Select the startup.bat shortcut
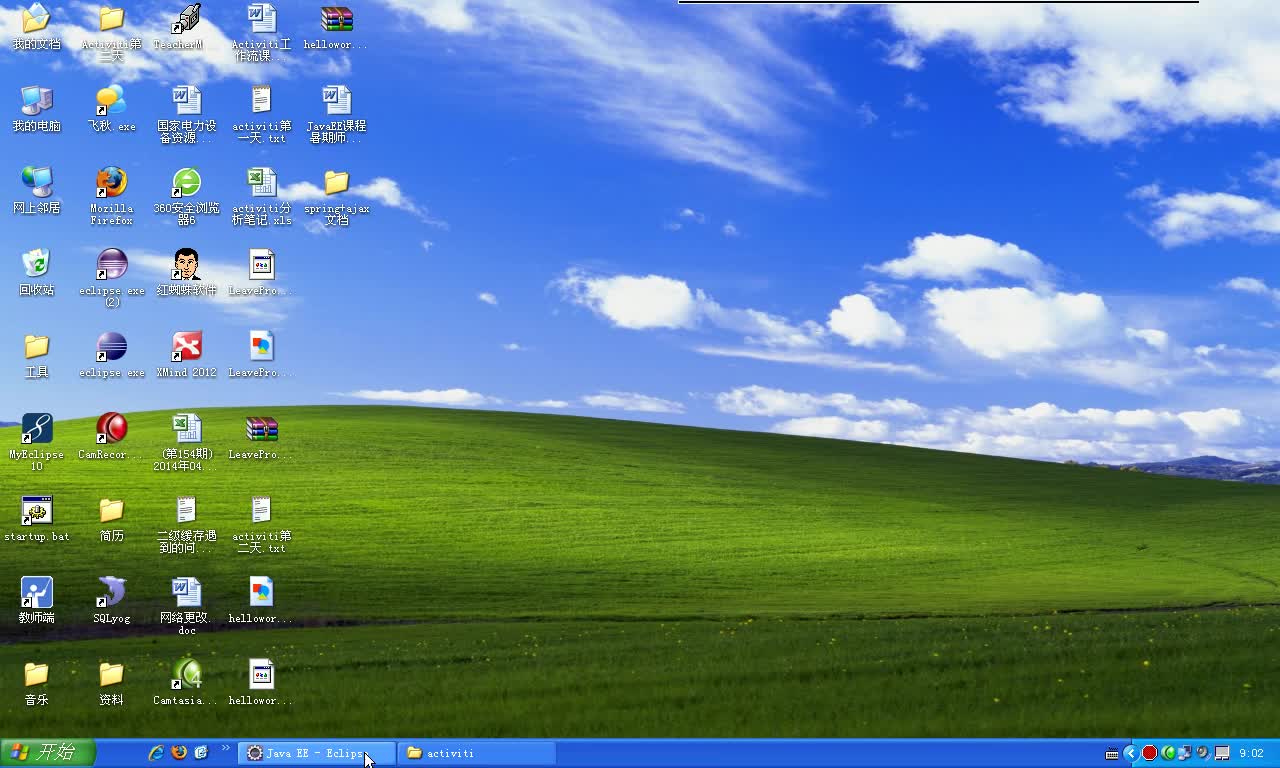 click(36, 519)
